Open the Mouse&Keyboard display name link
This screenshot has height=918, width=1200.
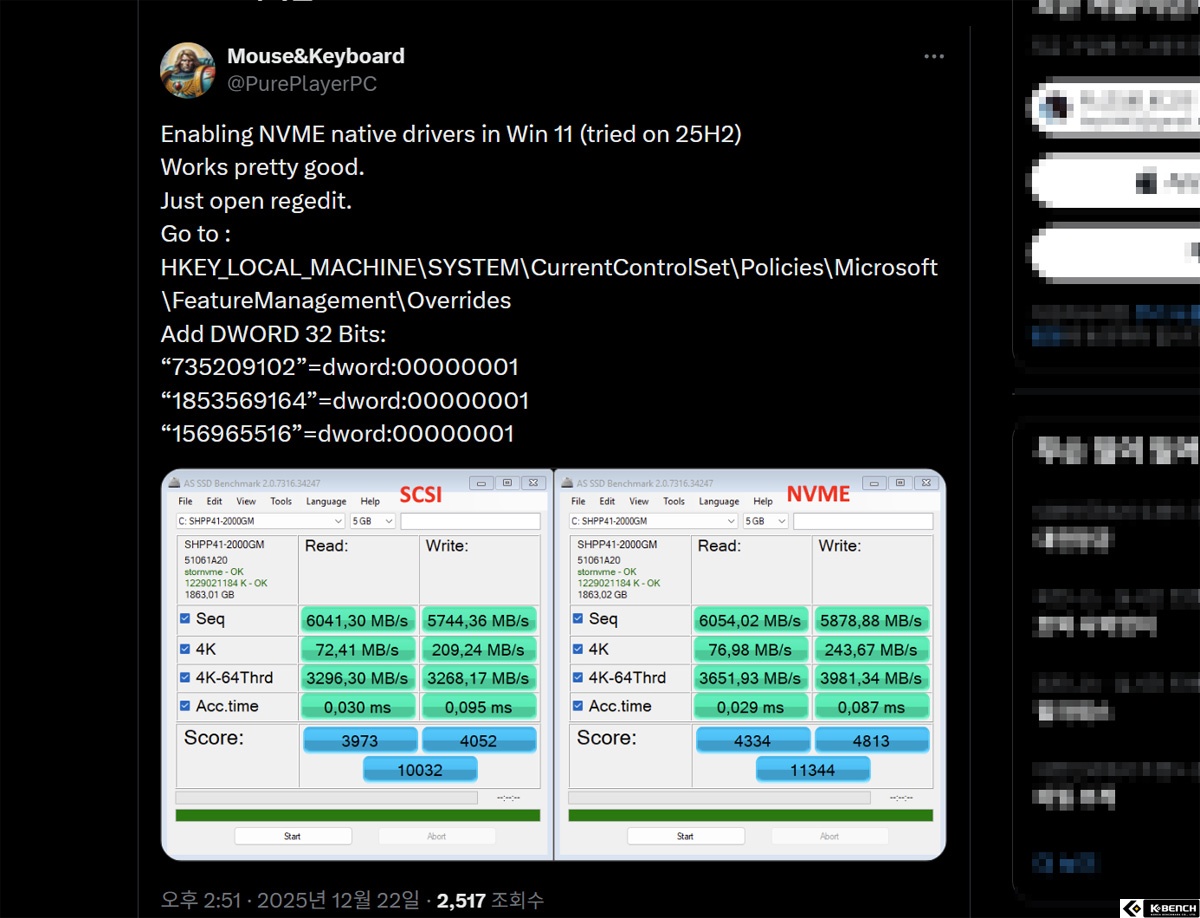pyautogui.click(x=316, y=56)
